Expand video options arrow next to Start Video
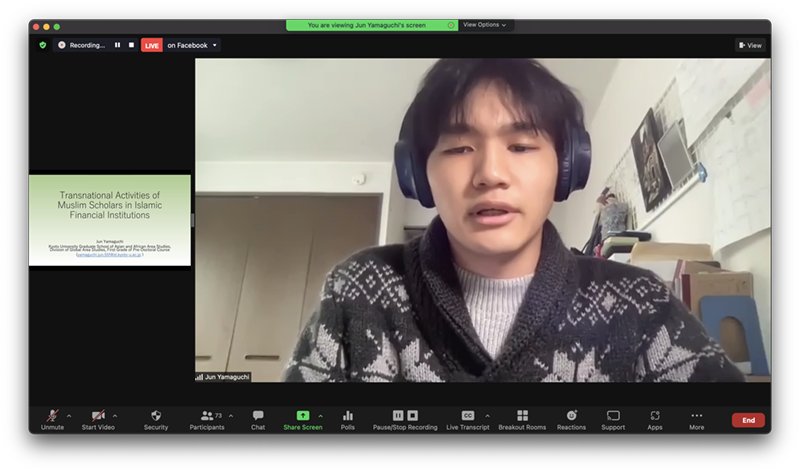The height and width of the screenshot is (472, 800). (115, 415)
